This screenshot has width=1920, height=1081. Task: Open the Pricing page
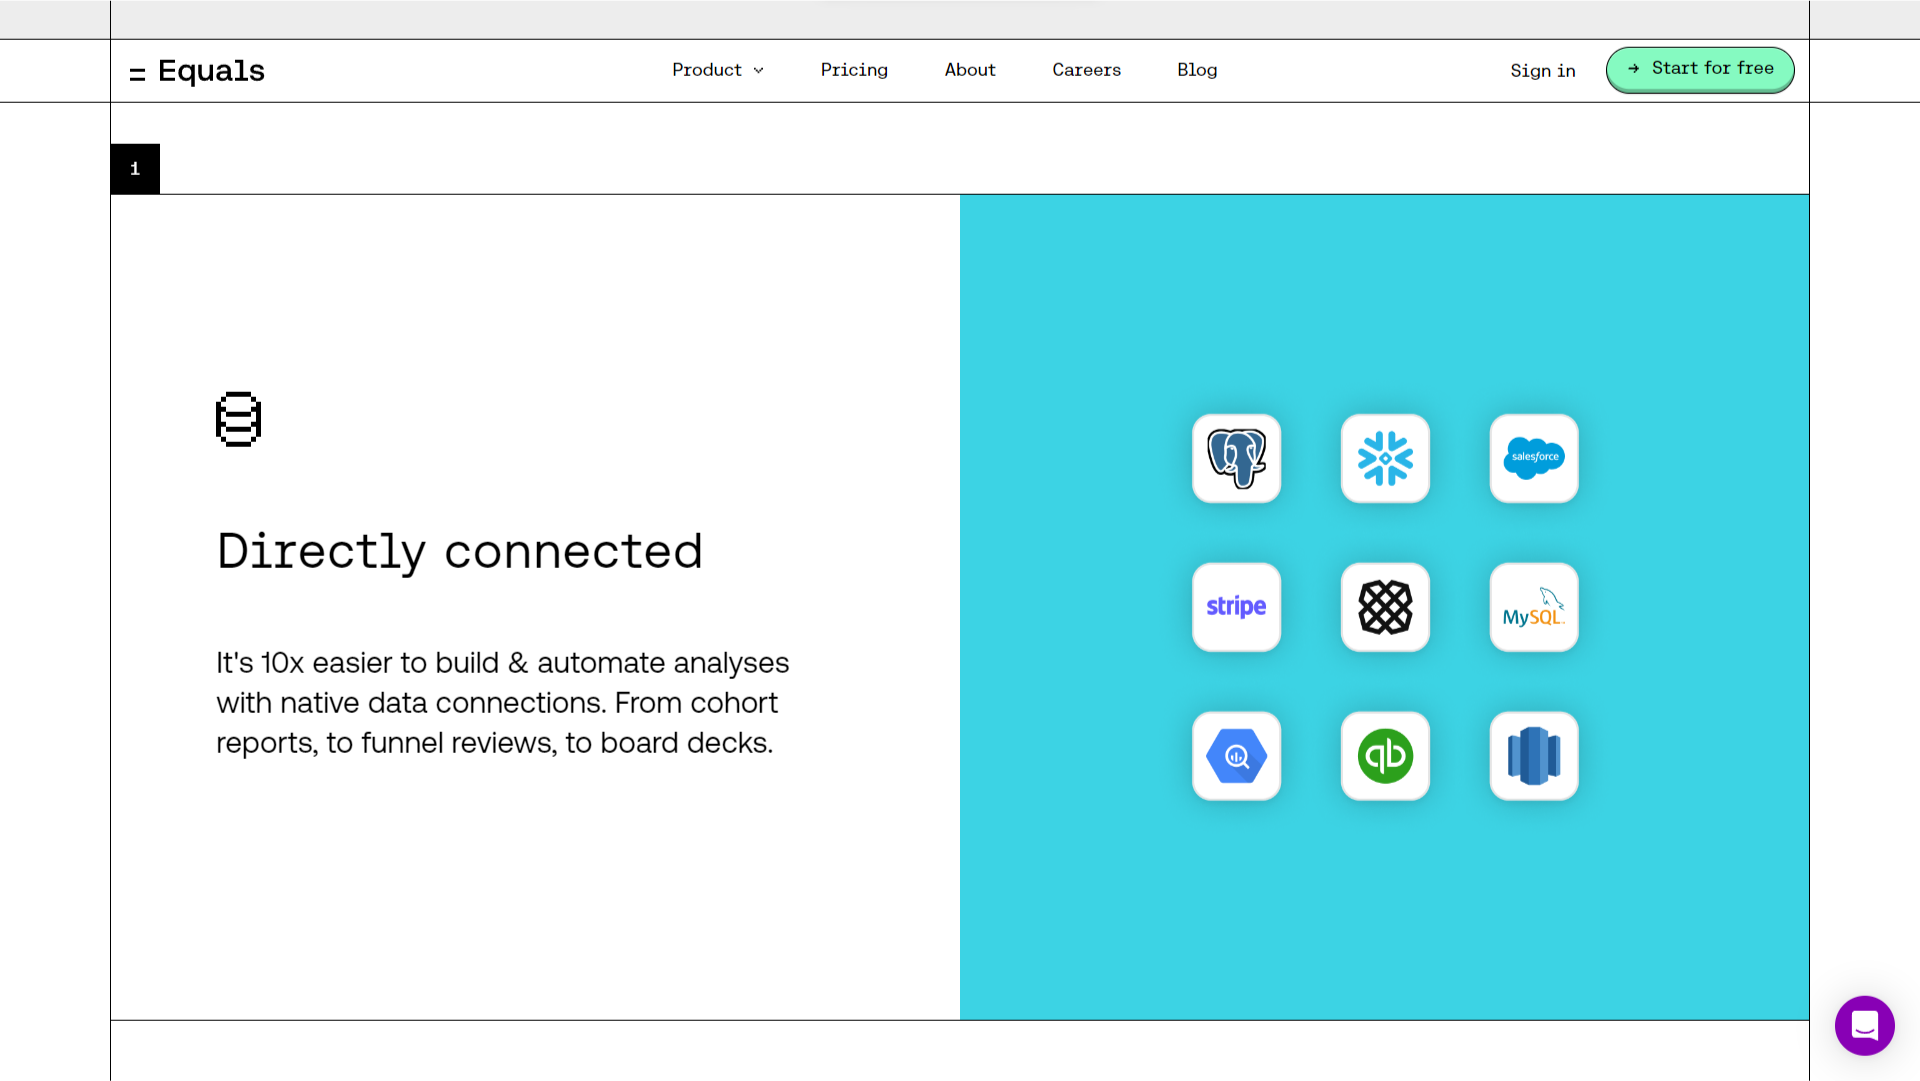[x=854, y=70]
